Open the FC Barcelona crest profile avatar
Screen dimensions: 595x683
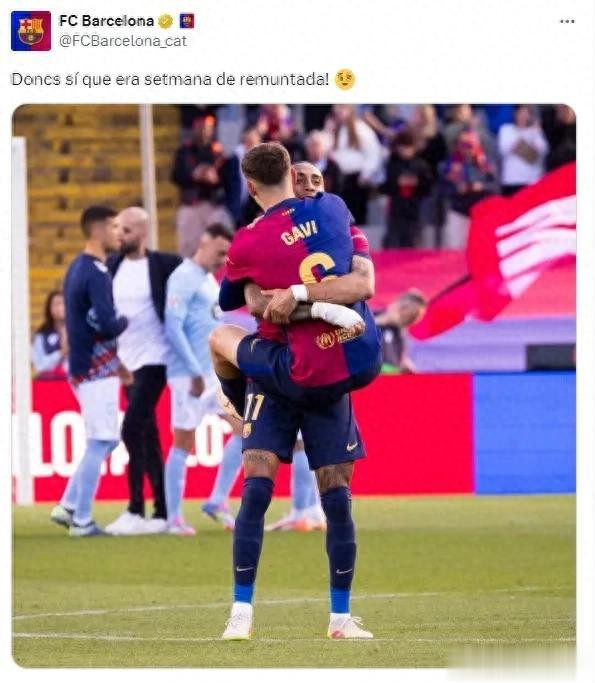31,31
